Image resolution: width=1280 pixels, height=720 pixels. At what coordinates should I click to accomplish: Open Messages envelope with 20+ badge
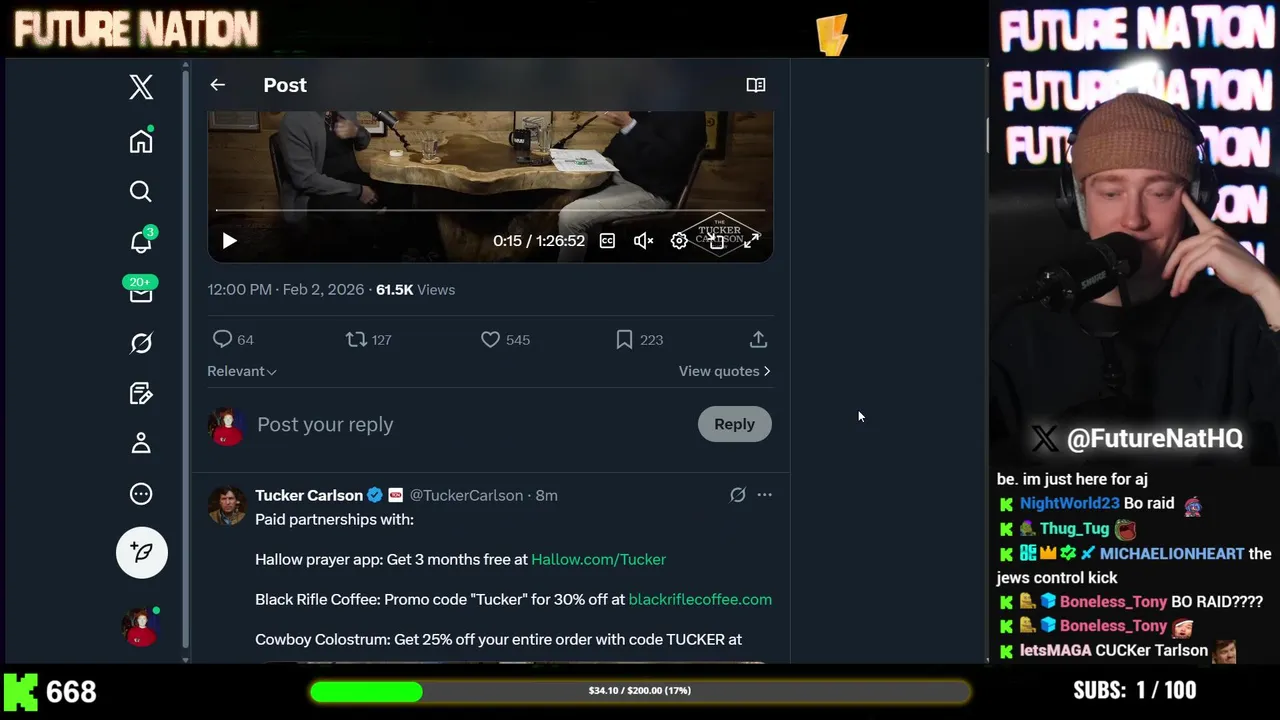click(x=141, y=292)
